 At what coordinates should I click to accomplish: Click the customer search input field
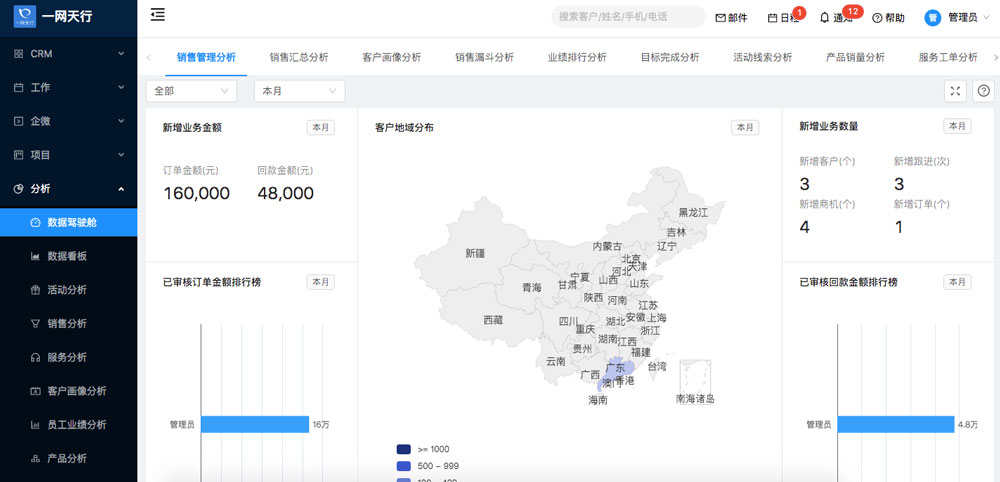pos(628,17)
